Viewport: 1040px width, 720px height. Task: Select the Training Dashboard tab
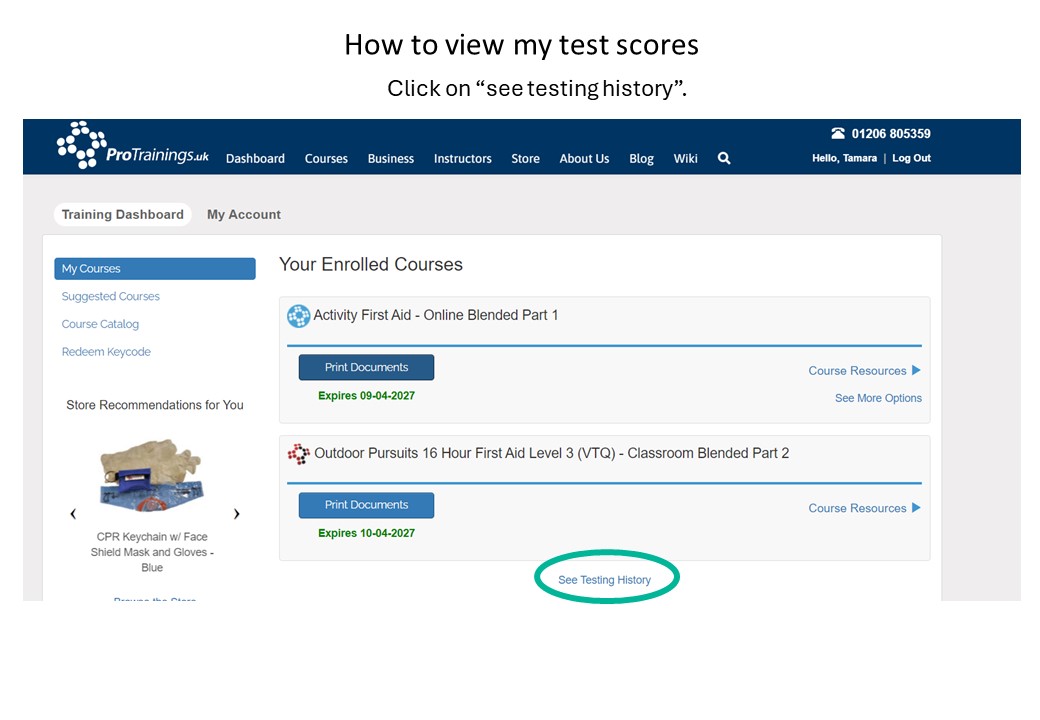(x=123, y=215)
